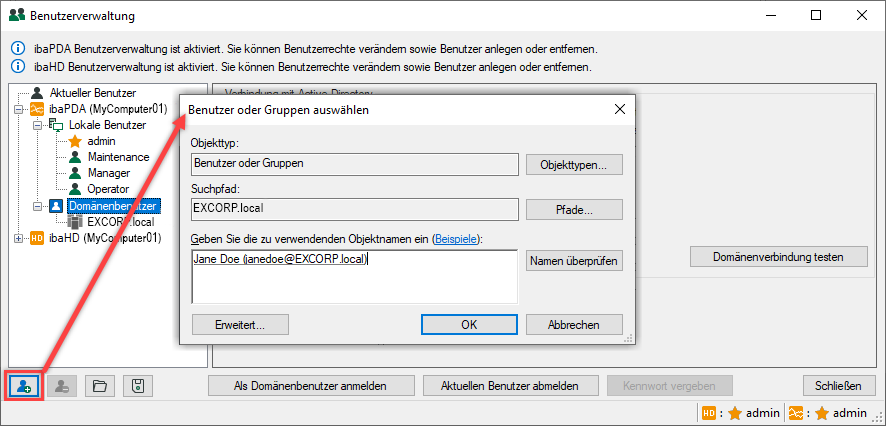Select the Maintenance user

[x=118, y=157]
